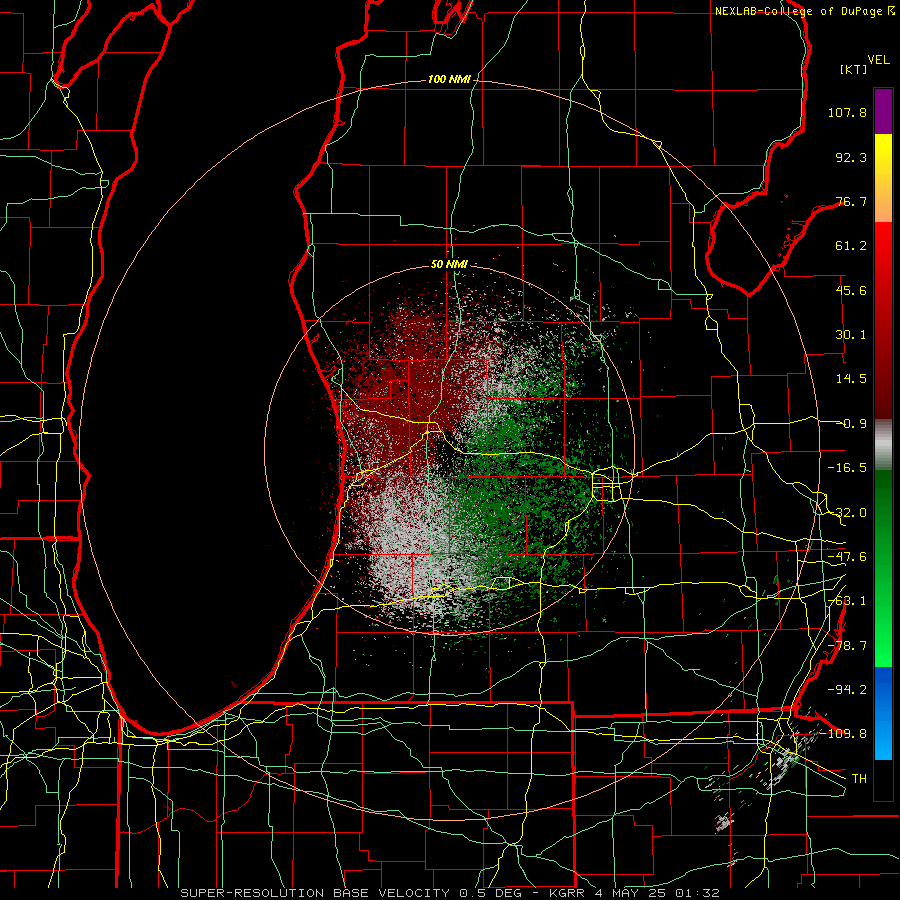Pick the blue segment of velocity scale
This screenshot has width=900, height=900.
[x=883, y=713]
